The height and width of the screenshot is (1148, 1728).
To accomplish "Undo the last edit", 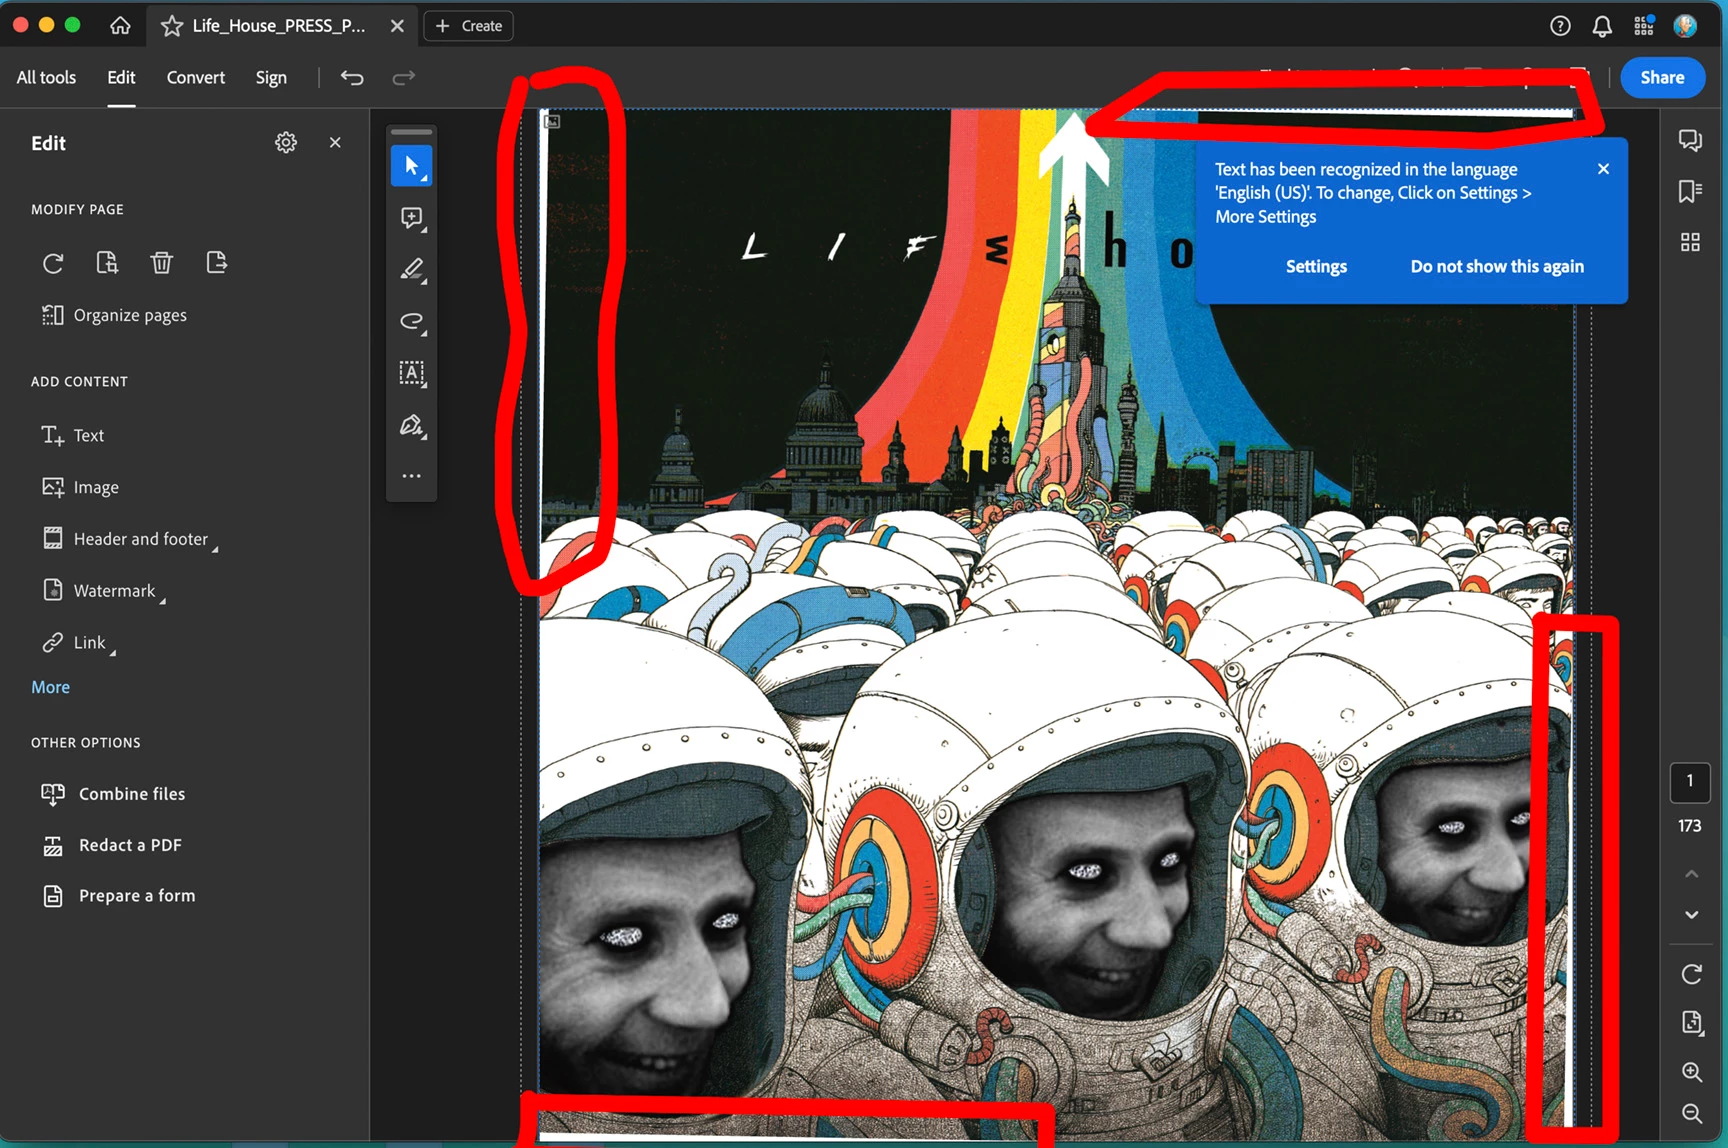I will coord(352,77).
